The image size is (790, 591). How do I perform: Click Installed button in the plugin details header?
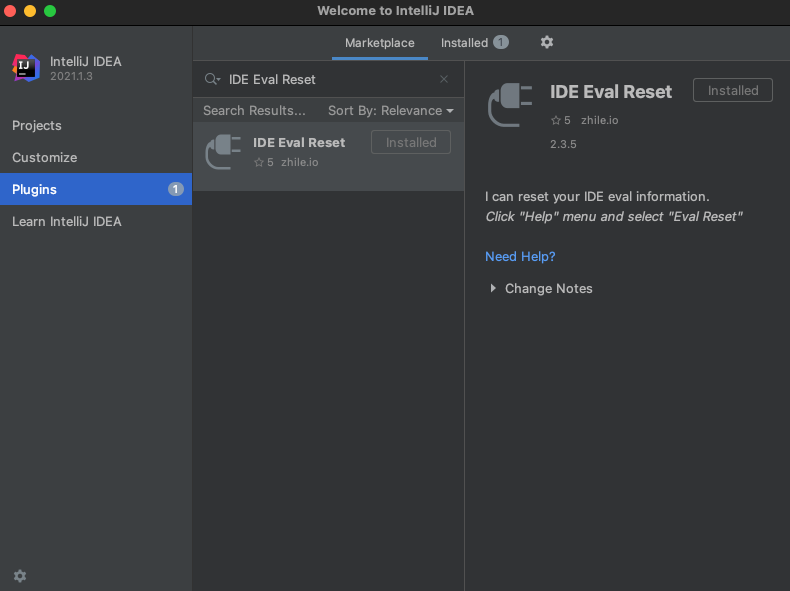pos(733,90)
